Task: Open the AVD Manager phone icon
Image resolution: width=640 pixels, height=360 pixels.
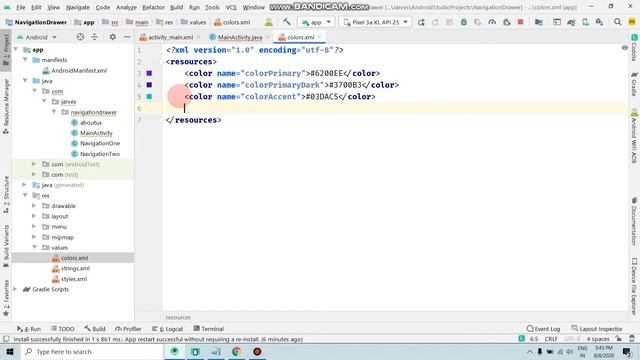Action: click(585, 22)
